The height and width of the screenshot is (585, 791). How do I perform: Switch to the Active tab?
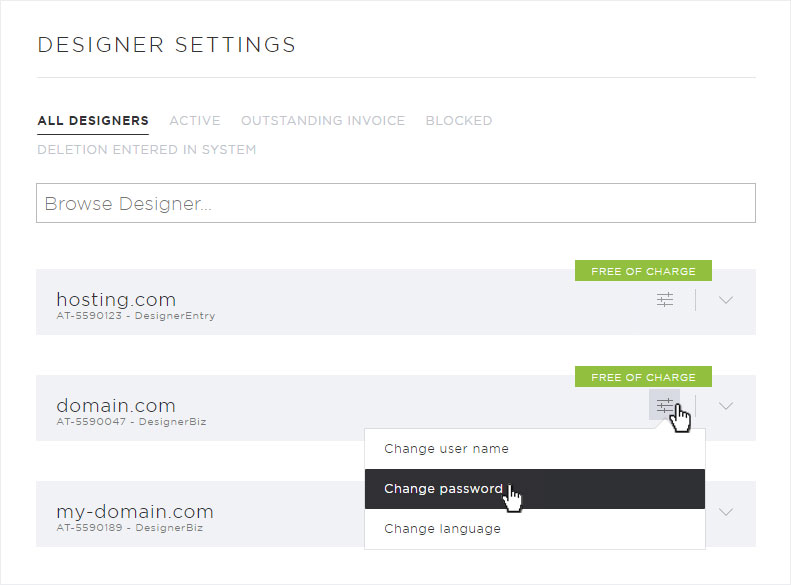click(x=195, y=121)
